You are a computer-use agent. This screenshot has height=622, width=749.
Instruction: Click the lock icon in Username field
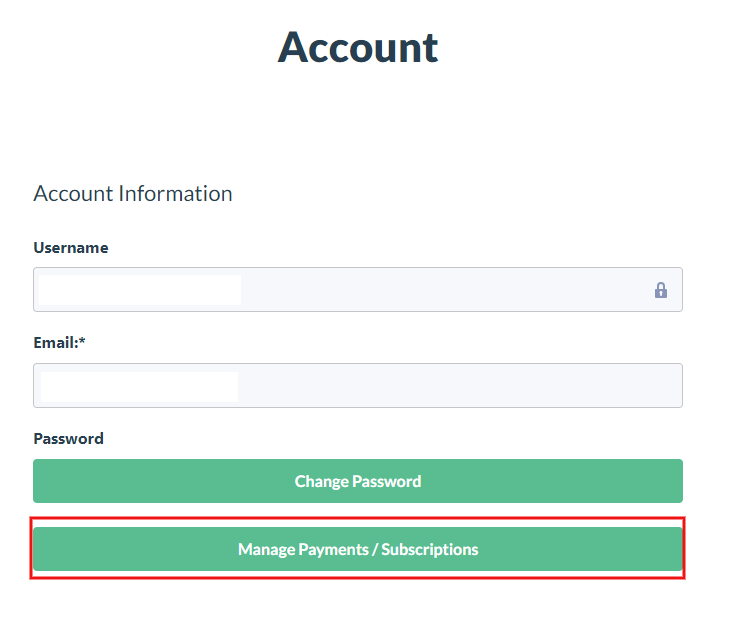tap(660, 290)
